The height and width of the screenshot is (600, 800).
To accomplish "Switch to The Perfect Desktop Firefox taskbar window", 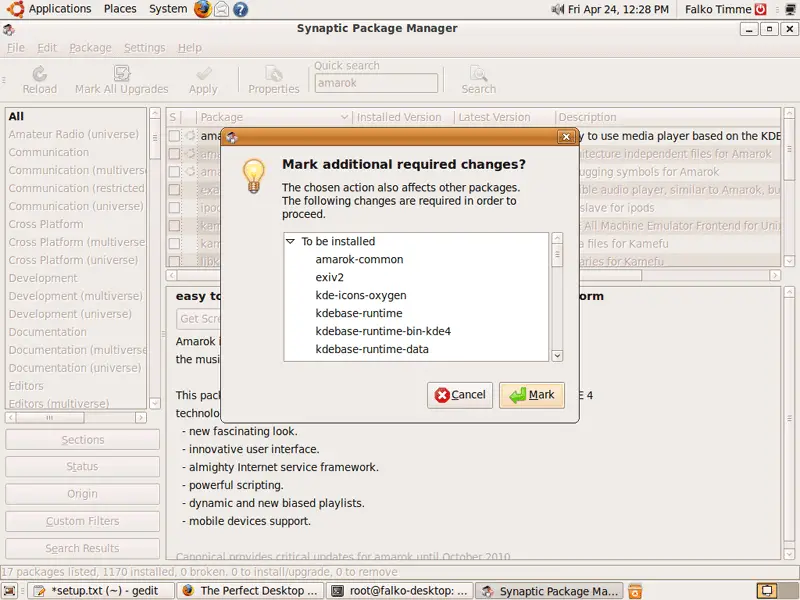I will (x=251, y=591).
